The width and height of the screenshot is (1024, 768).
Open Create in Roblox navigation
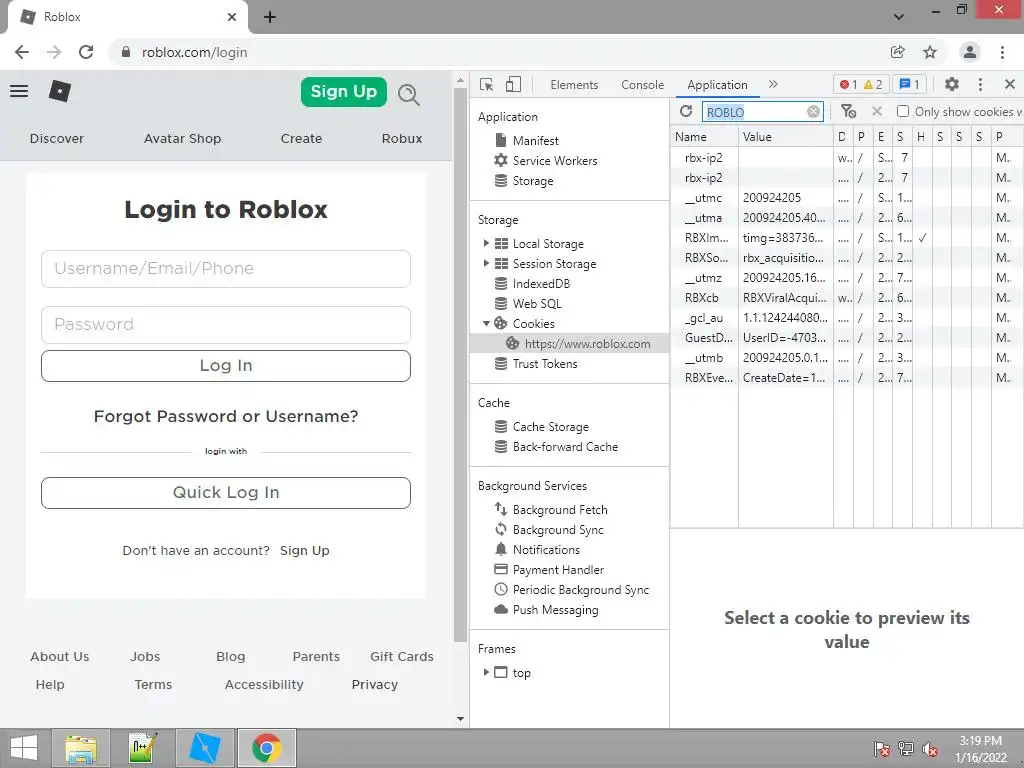click(301, 138)
